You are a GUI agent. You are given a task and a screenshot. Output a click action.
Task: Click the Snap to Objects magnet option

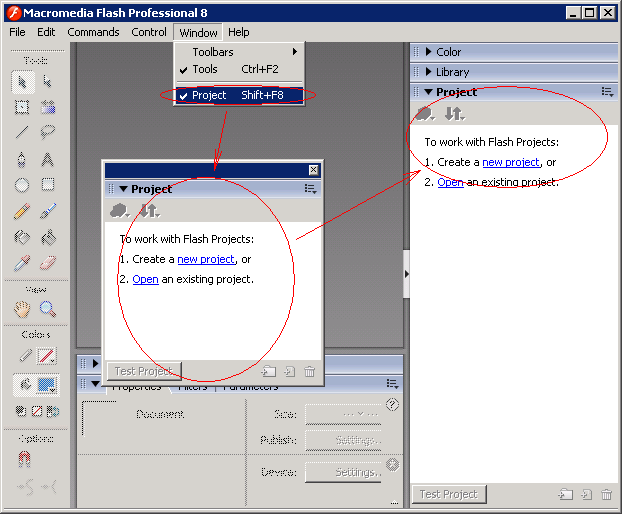click(22, 458)
